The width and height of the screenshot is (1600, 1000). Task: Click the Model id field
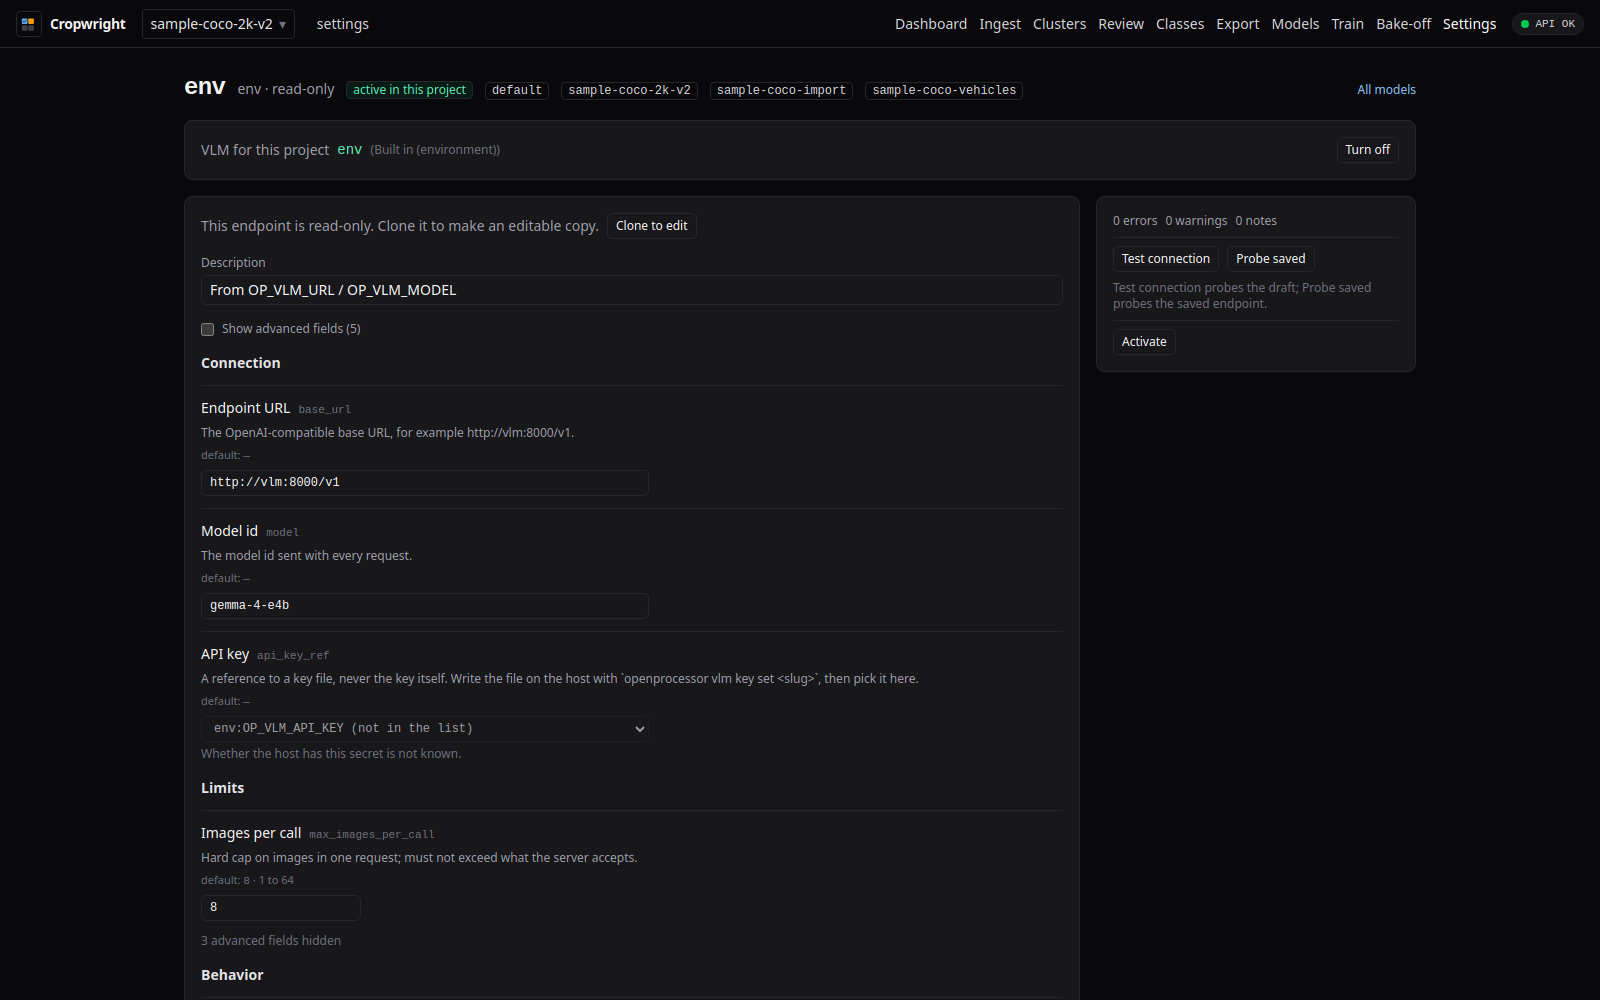click(425, 606)
